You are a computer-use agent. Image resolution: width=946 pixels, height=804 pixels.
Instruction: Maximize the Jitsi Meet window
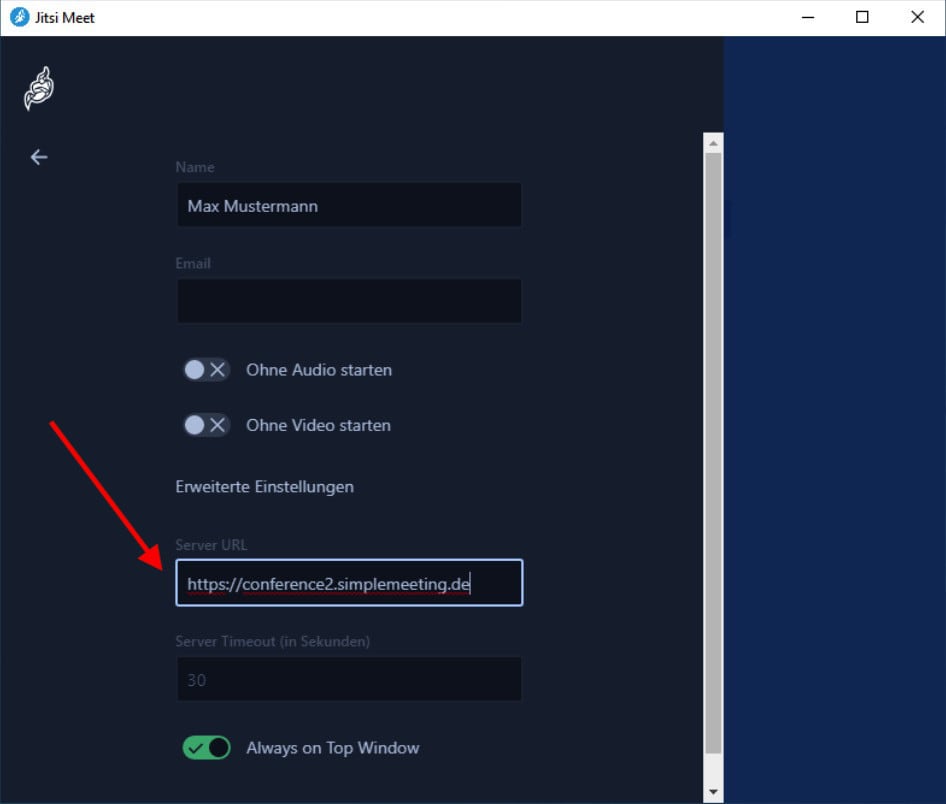pyautogui.click(x=862, y=17)
